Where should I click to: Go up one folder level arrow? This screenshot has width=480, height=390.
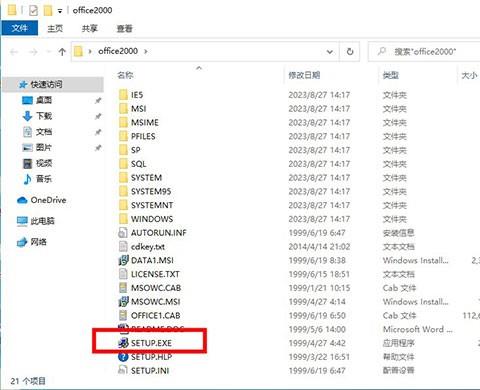click(x=62, y=52)
